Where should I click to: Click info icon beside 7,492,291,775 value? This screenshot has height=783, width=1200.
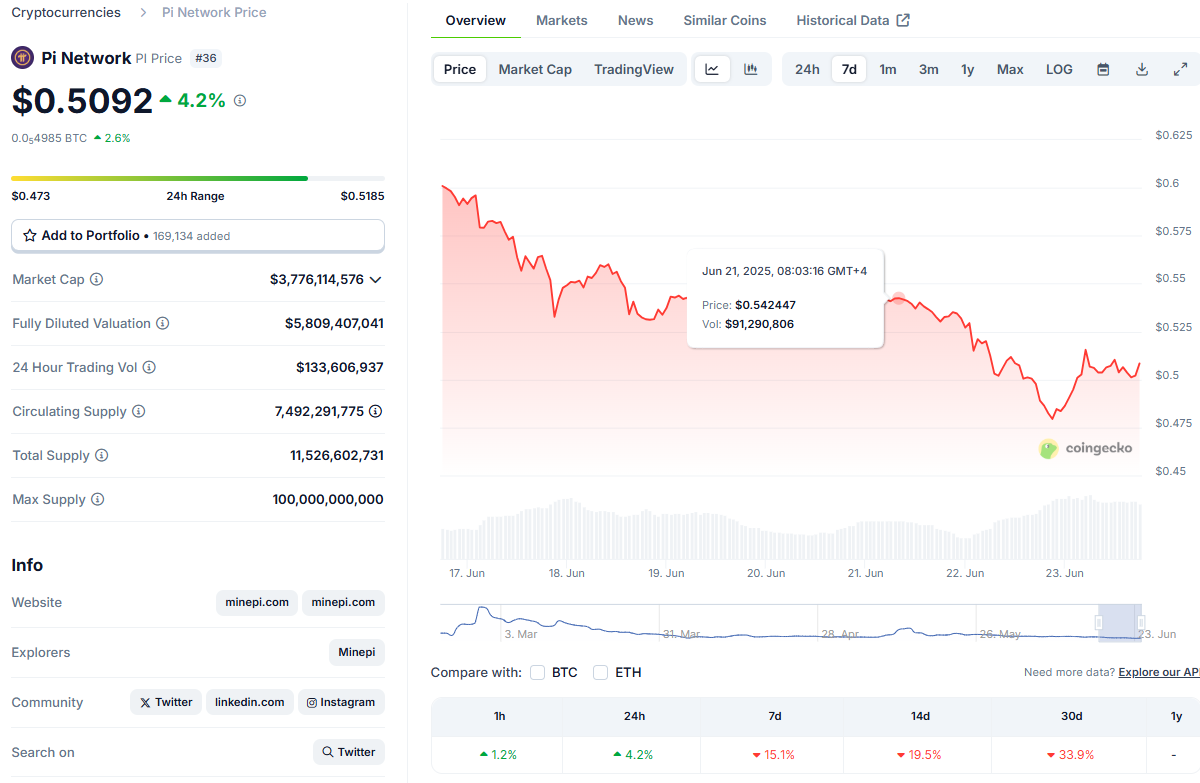(x=376, y=411)
